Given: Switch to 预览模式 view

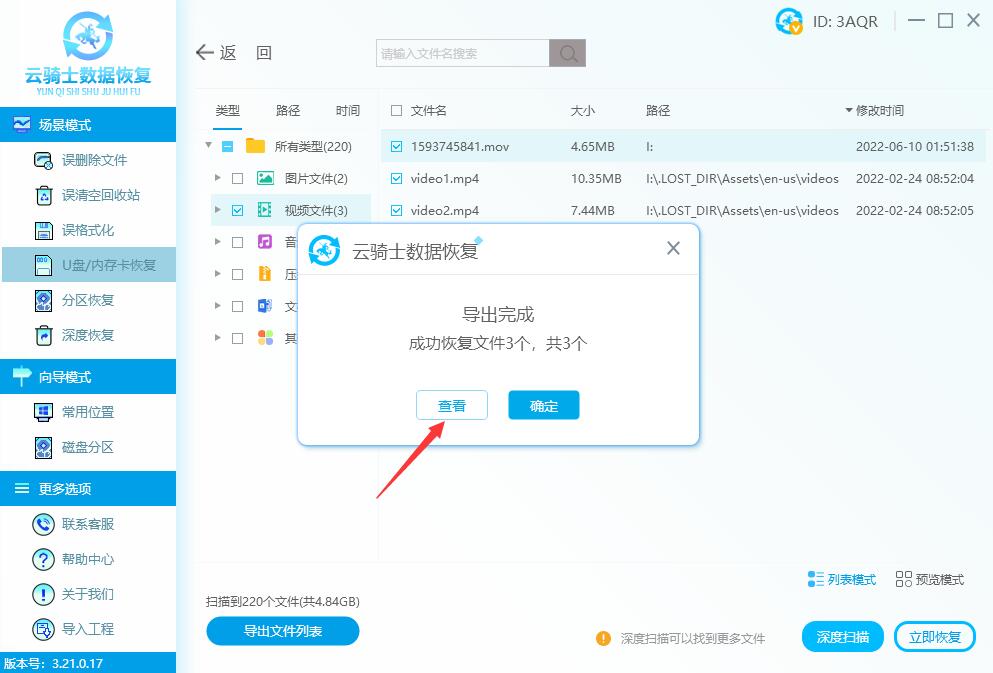Looking at the screenshot, I should (x=928, y=579).
